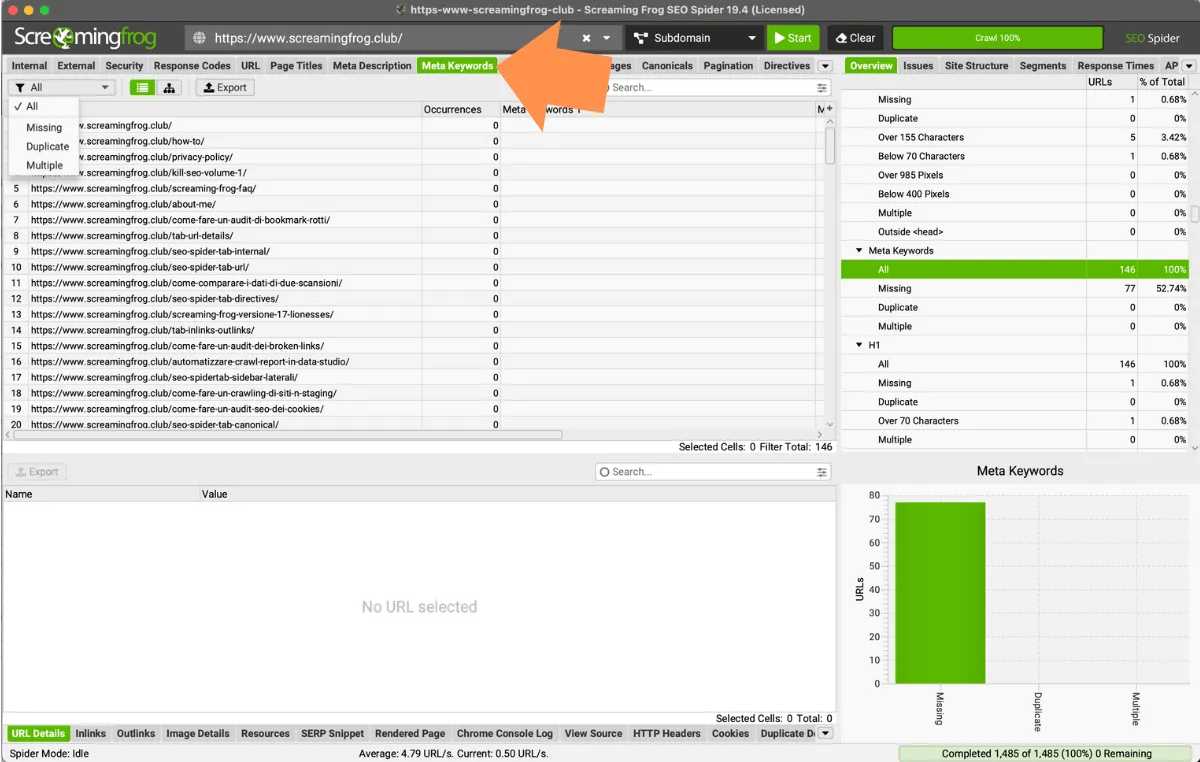Switch to tree view icon
Image resolution: width=1200 pixels, height=762 pixels.
tap(169, 88)
